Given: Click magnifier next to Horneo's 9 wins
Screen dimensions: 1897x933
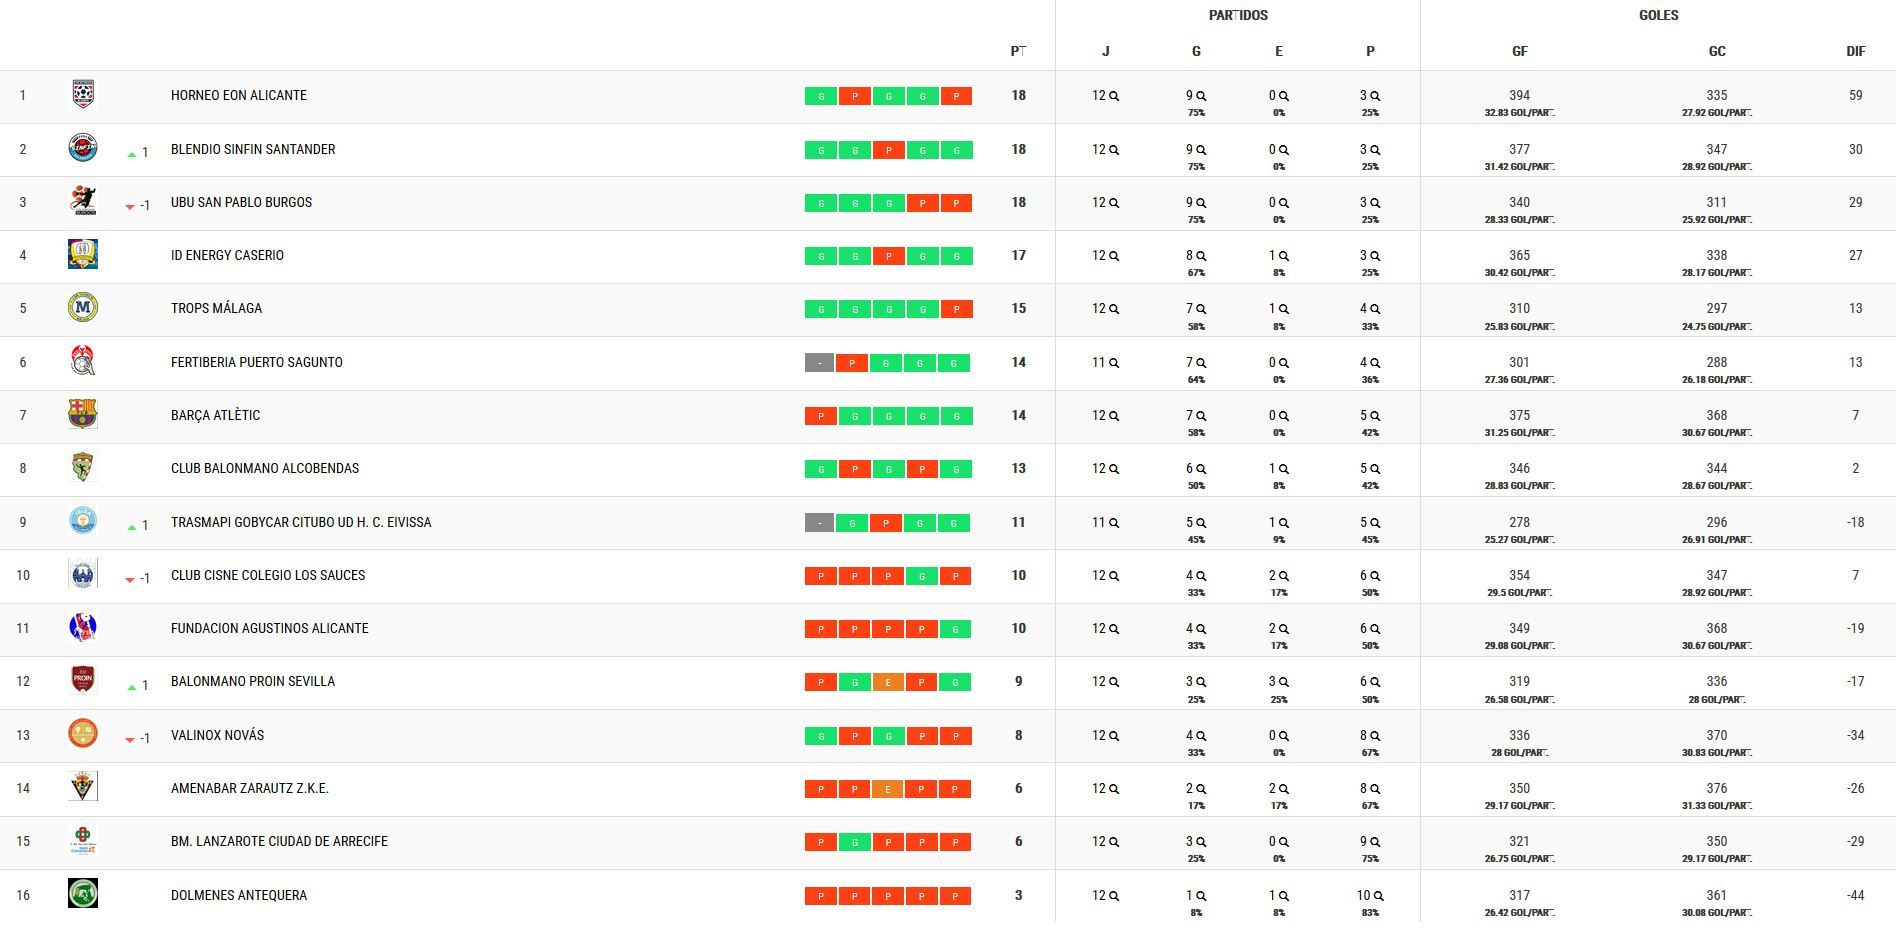Looking at the screenshot, I should point(1201,96).
